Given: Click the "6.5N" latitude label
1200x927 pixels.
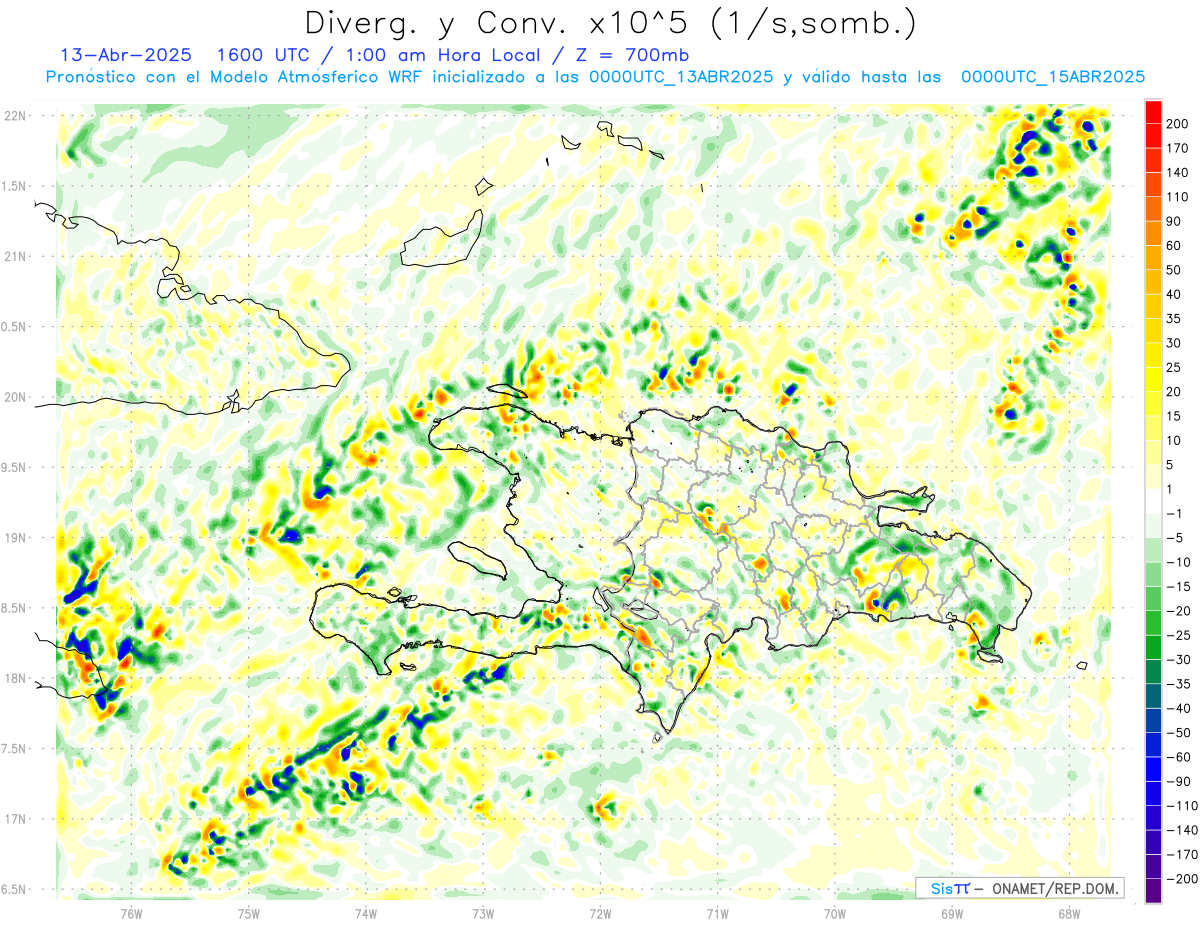Looking at the screenshot, I should pyautogui.click(x=14, y=889).
